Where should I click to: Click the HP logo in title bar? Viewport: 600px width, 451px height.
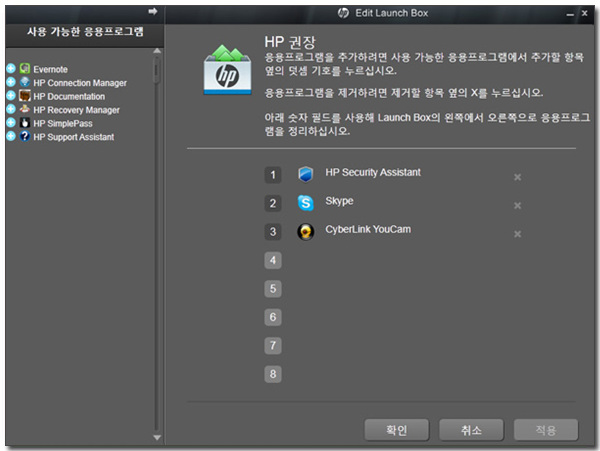tap(343, 13)
